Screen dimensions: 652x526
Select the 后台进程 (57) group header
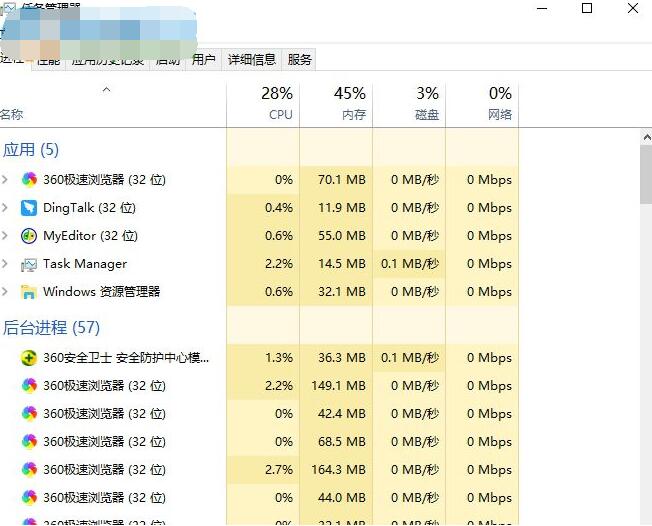point(51,328)
